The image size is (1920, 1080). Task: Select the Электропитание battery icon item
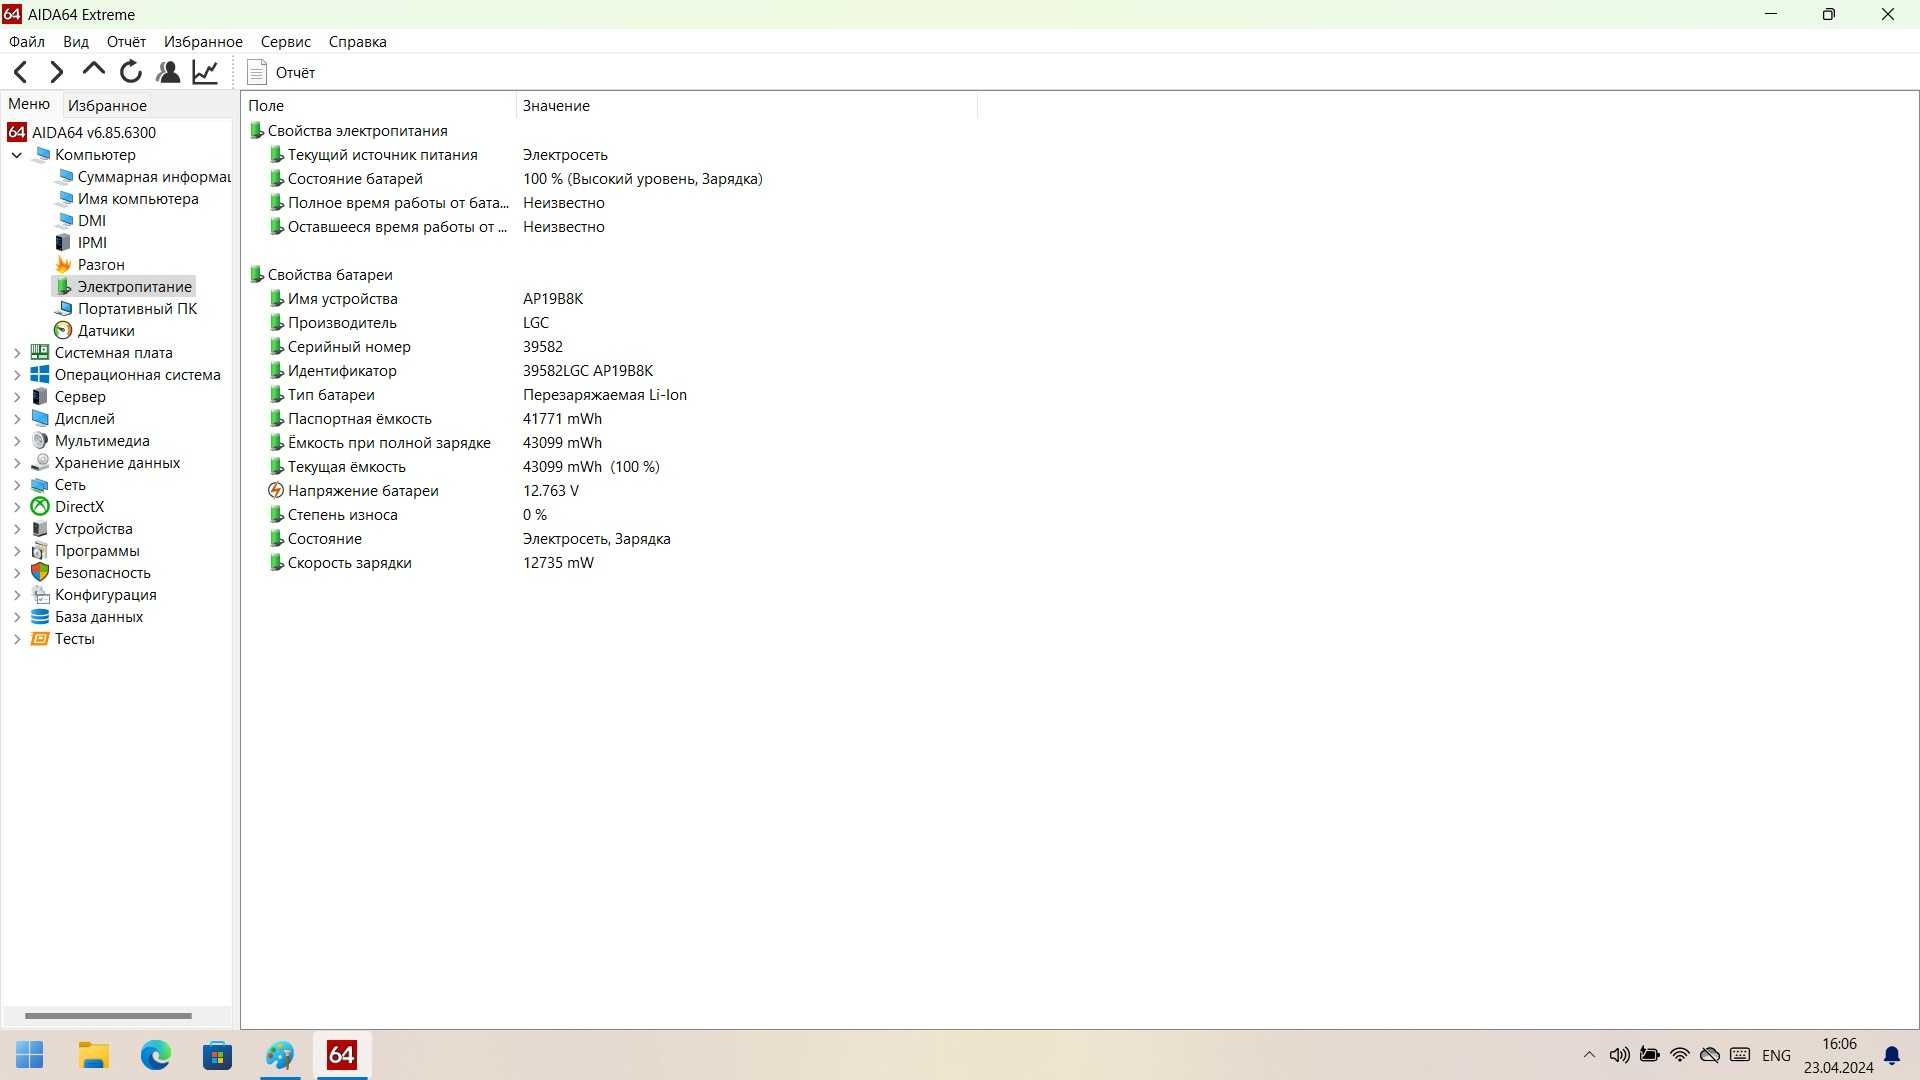[63, 287]
